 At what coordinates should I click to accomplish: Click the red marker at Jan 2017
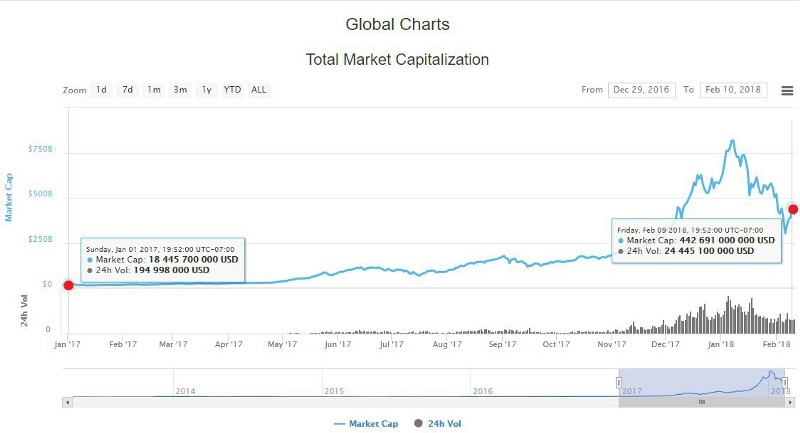click(68, 285)
